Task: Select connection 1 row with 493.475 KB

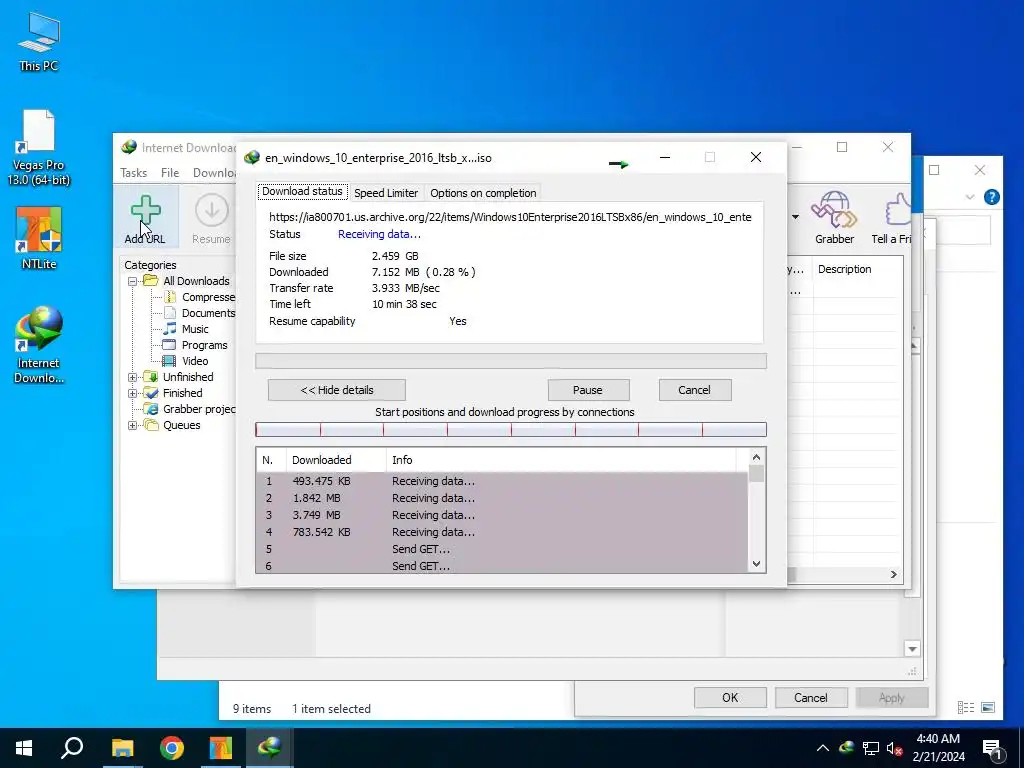Action: coord(502,481)
